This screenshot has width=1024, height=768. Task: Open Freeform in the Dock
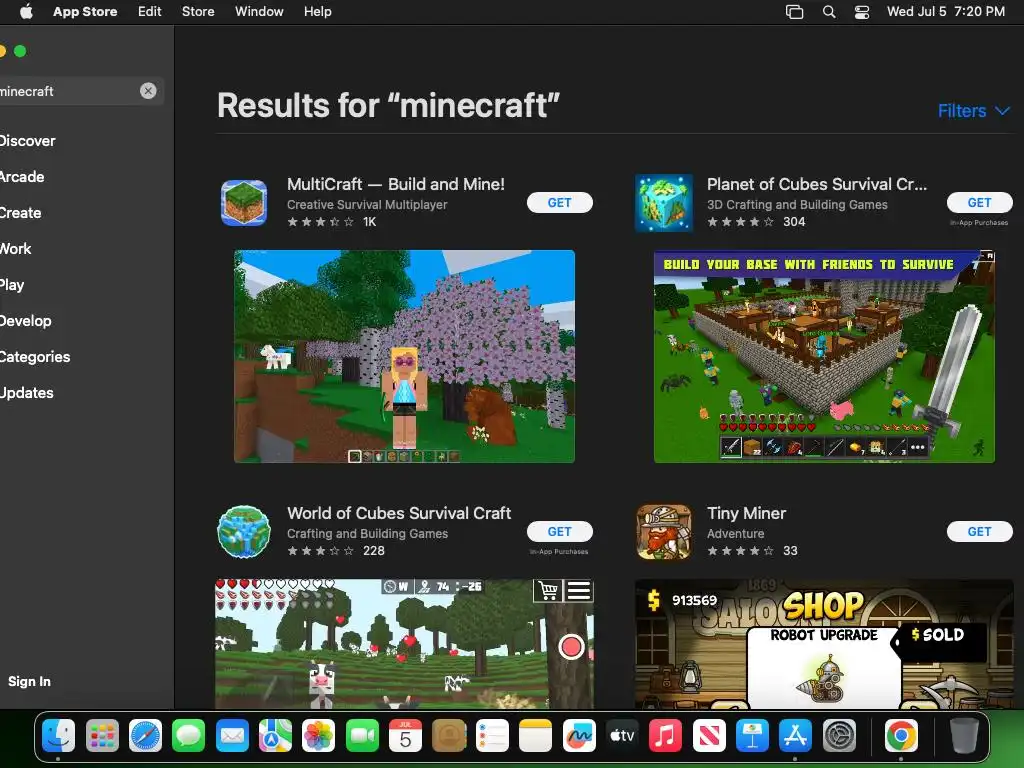click(x=579, y=737)
